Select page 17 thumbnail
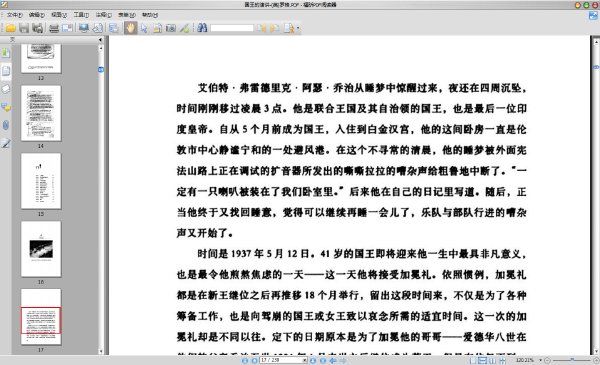This screenshot has height=365, width=600. (41, 317)
